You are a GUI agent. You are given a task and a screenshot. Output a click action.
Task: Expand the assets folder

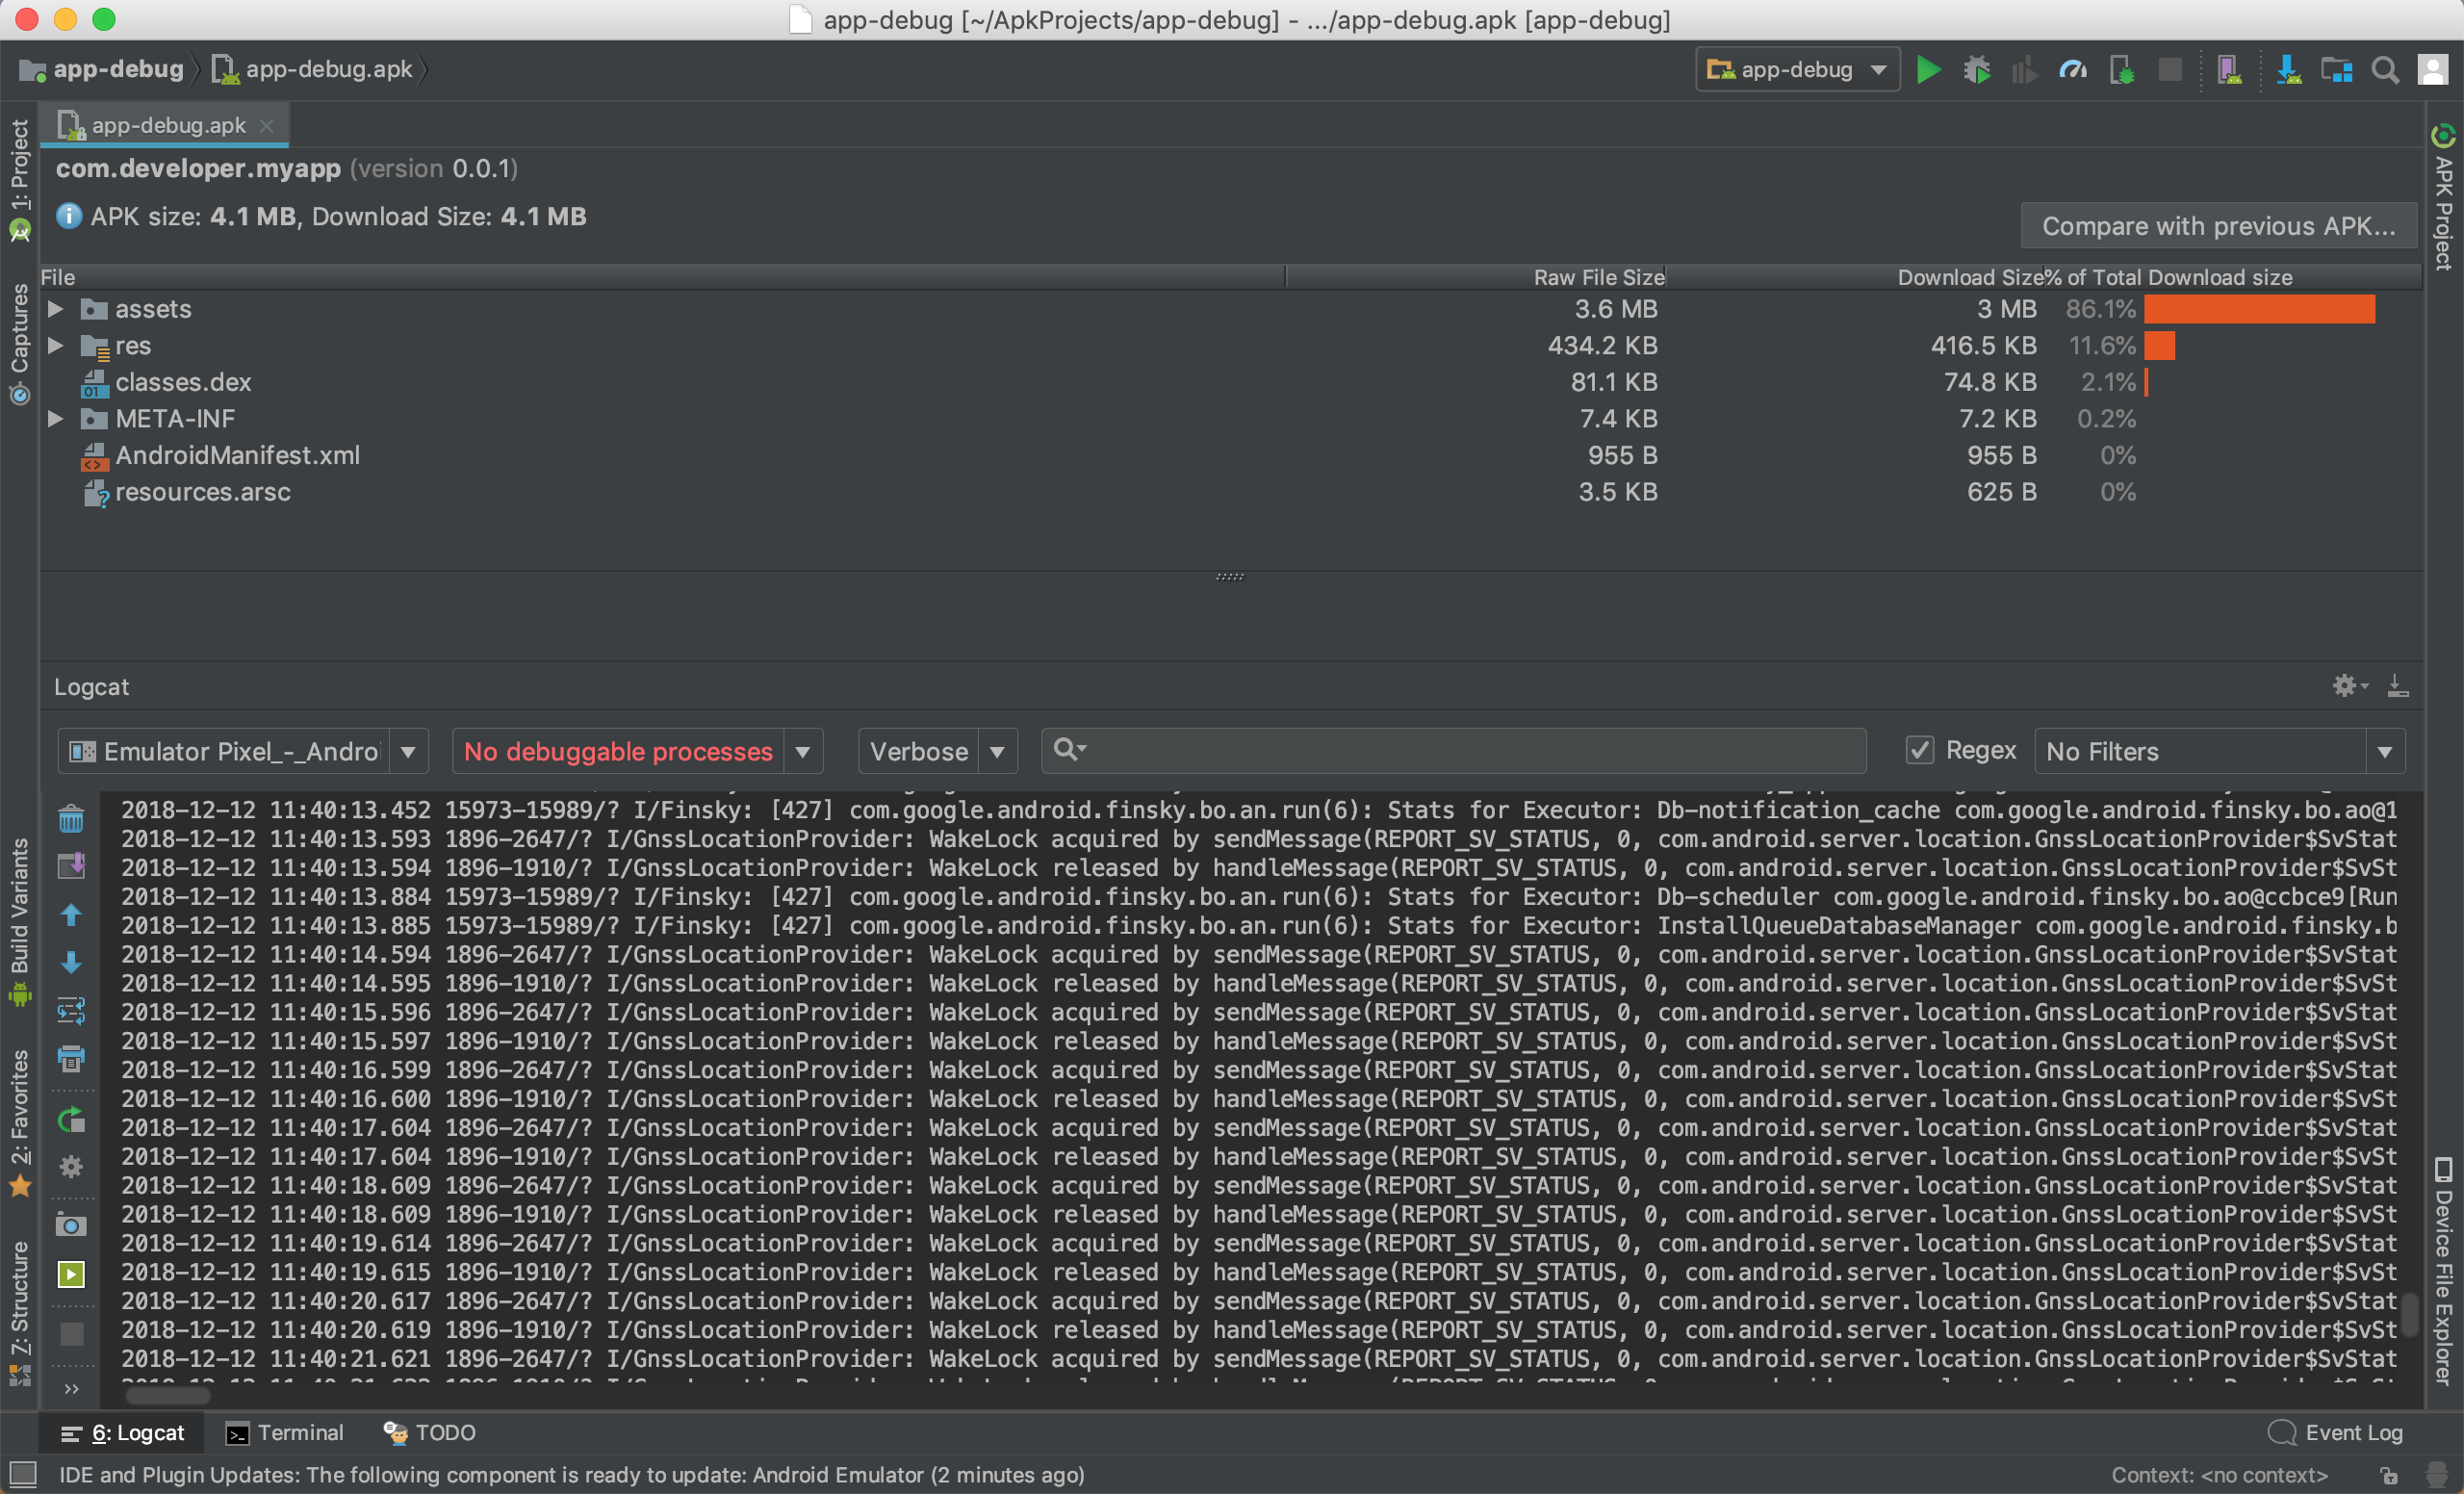click(x=55, y=309)
